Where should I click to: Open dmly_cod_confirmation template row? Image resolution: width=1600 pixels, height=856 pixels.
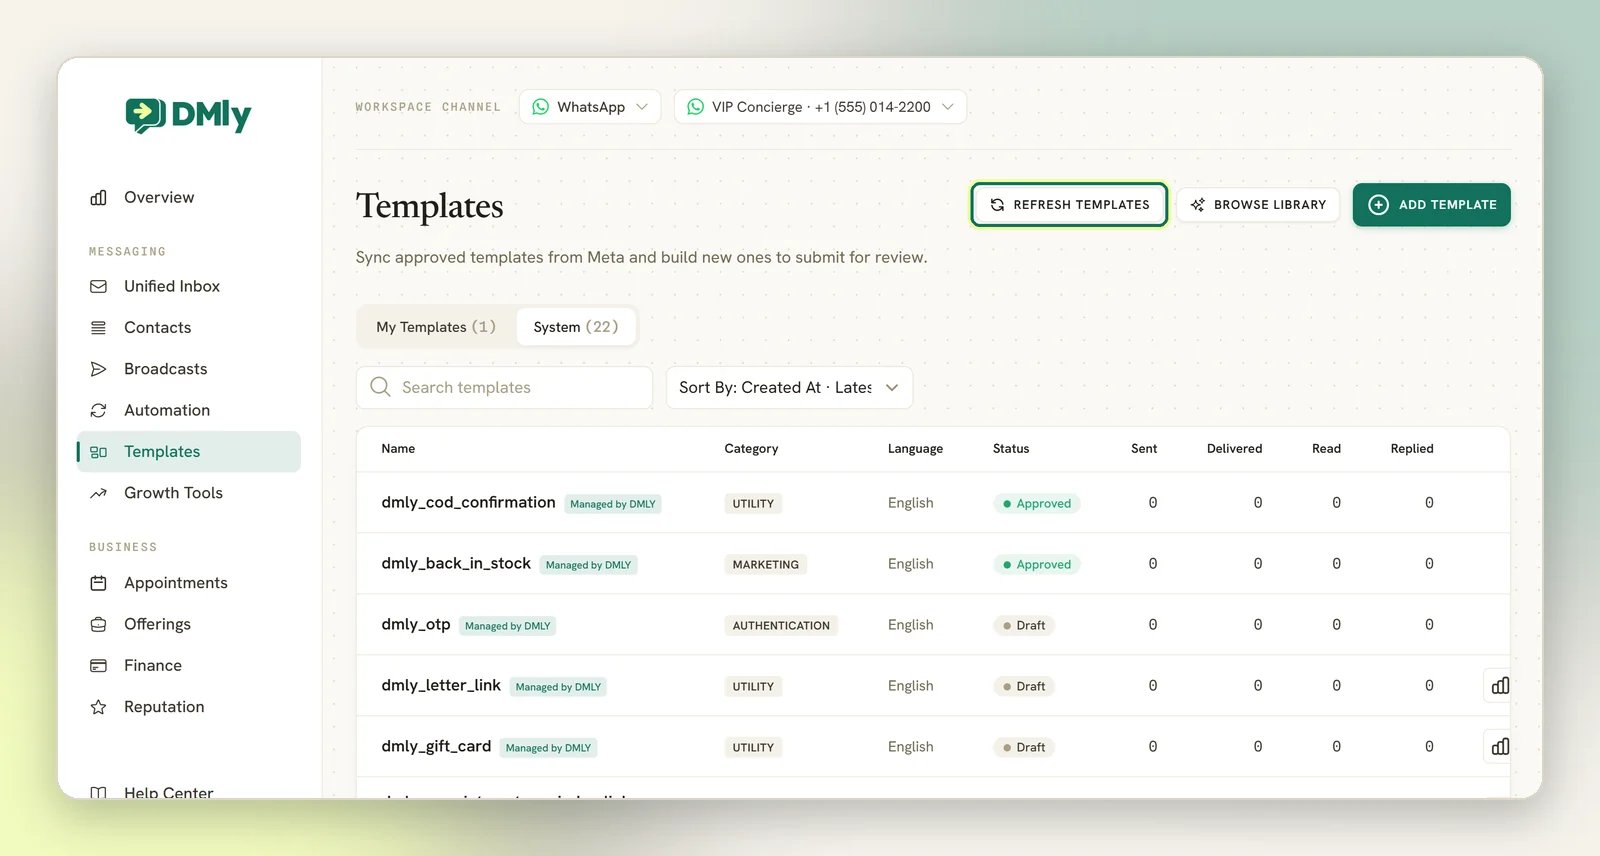[x=933, y=503]
